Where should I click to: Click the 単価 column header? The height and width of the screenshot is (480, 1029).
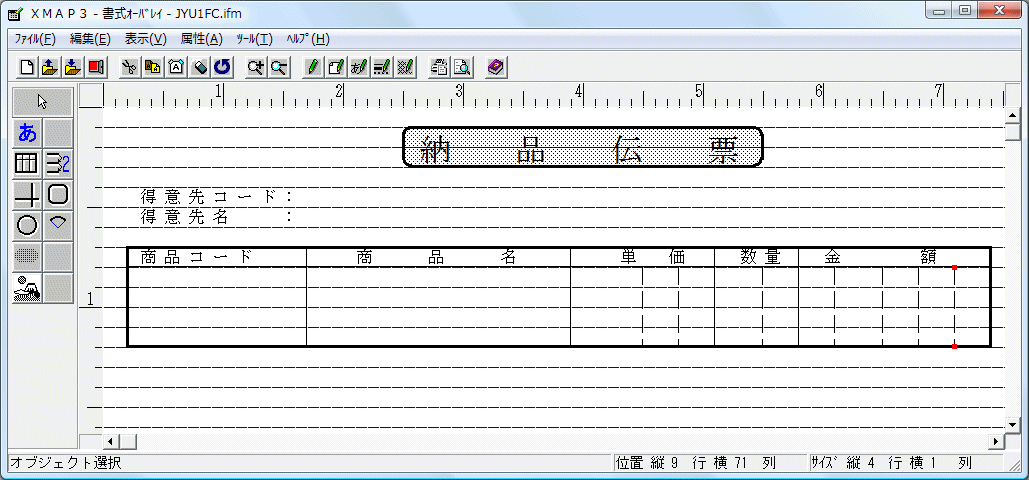[653, 258]
